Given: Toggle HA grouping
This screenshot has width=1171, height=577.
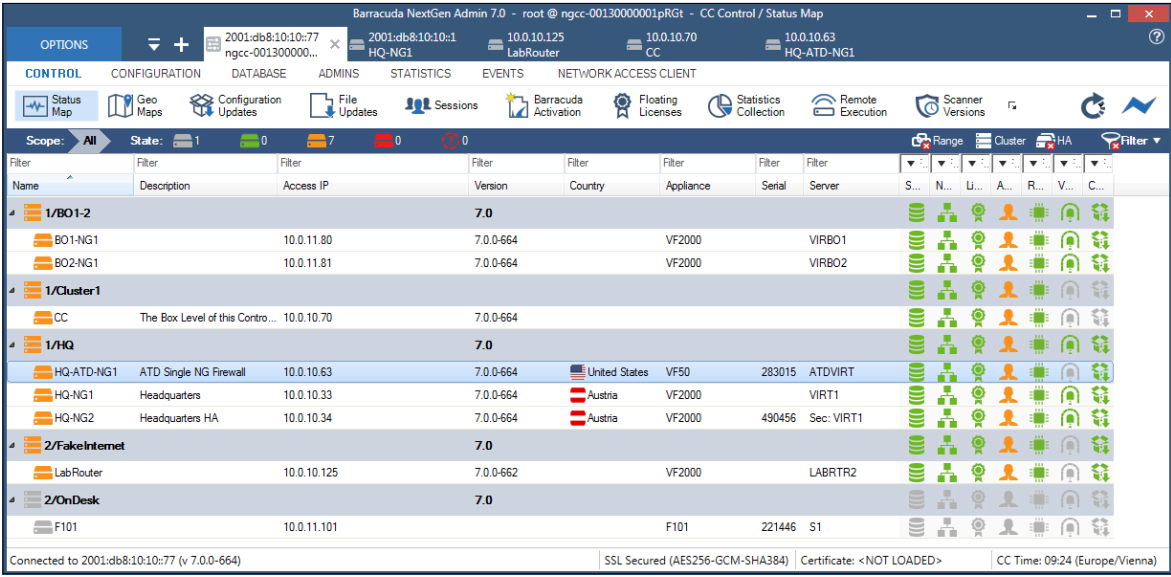Looking at the screenshot, I should pyautogui.click(x=1054, y=140).
